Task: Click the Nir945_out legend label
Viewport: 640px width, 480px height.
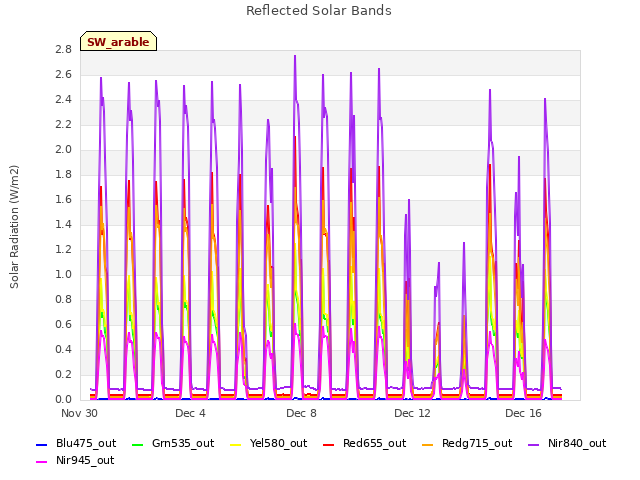Action: tap(85, 460)
